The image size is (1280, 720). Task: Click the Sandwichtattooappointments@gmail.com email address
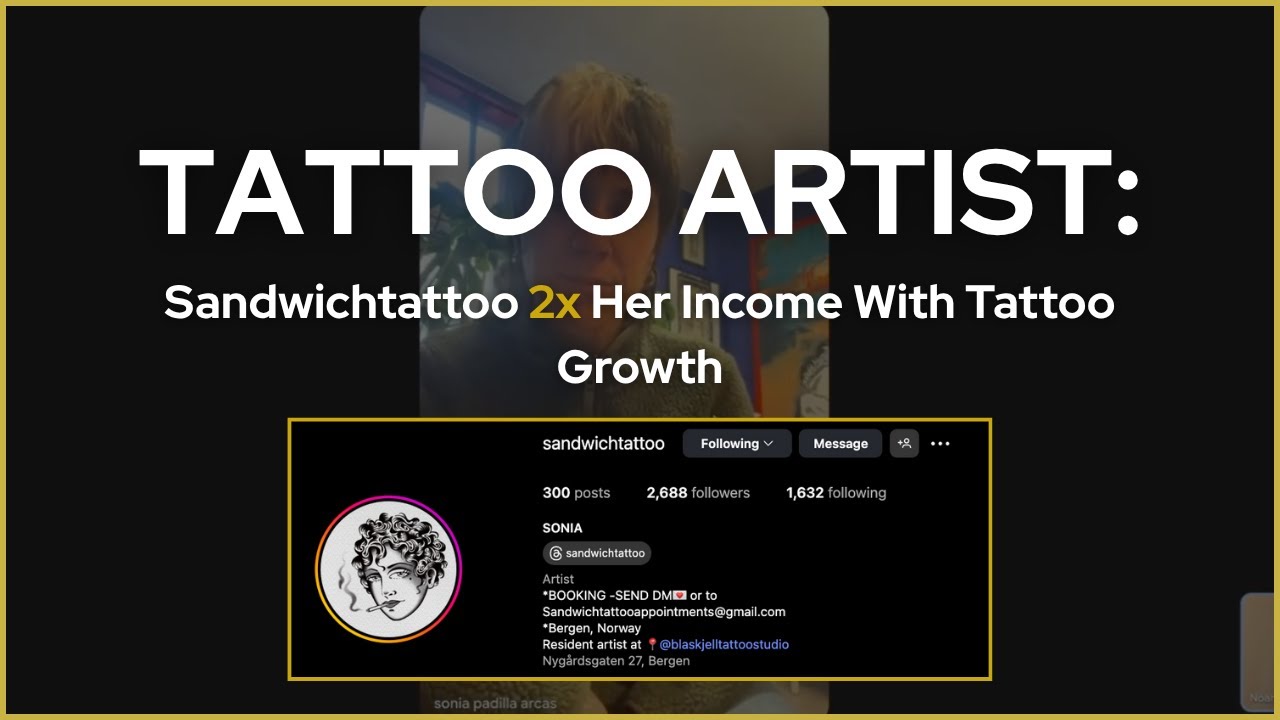[x=664, y=612]
